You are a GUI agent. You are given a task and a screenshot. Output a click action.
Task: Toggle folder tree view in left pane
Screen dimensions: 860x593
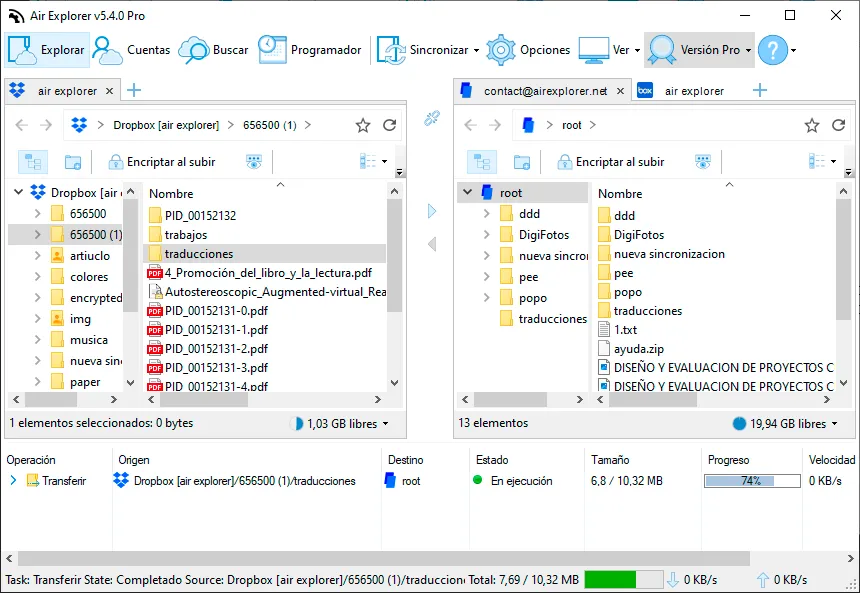[33, 162]
